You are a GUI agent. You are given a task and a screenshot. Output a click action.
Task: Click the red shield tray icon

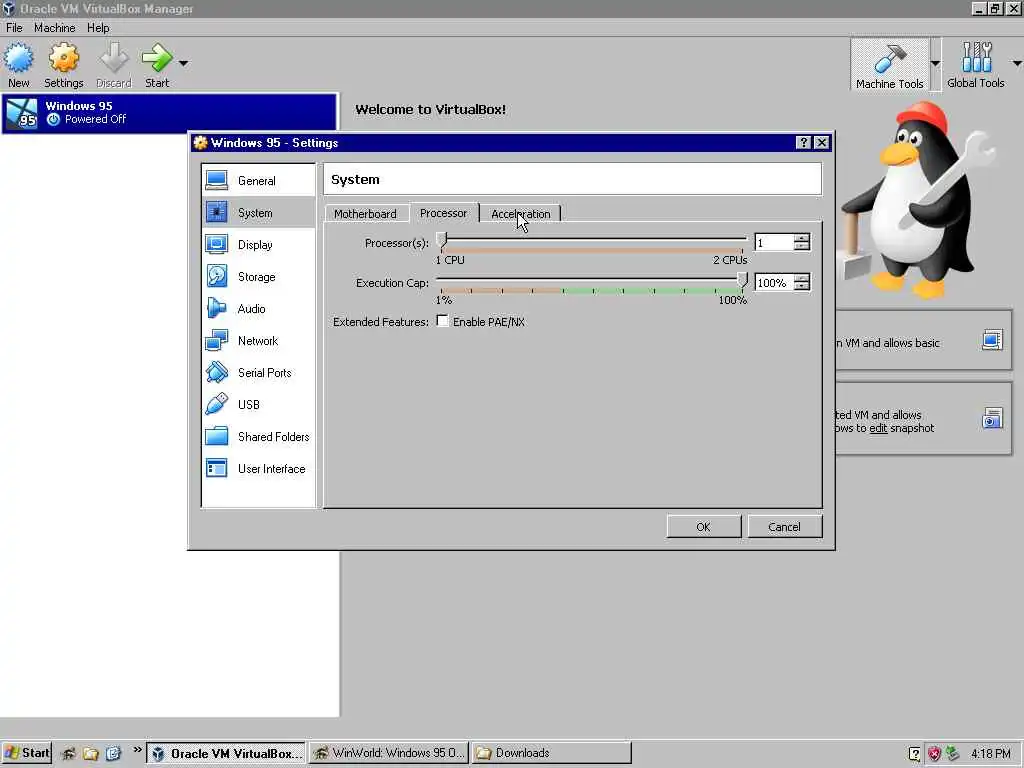point(935,754)
